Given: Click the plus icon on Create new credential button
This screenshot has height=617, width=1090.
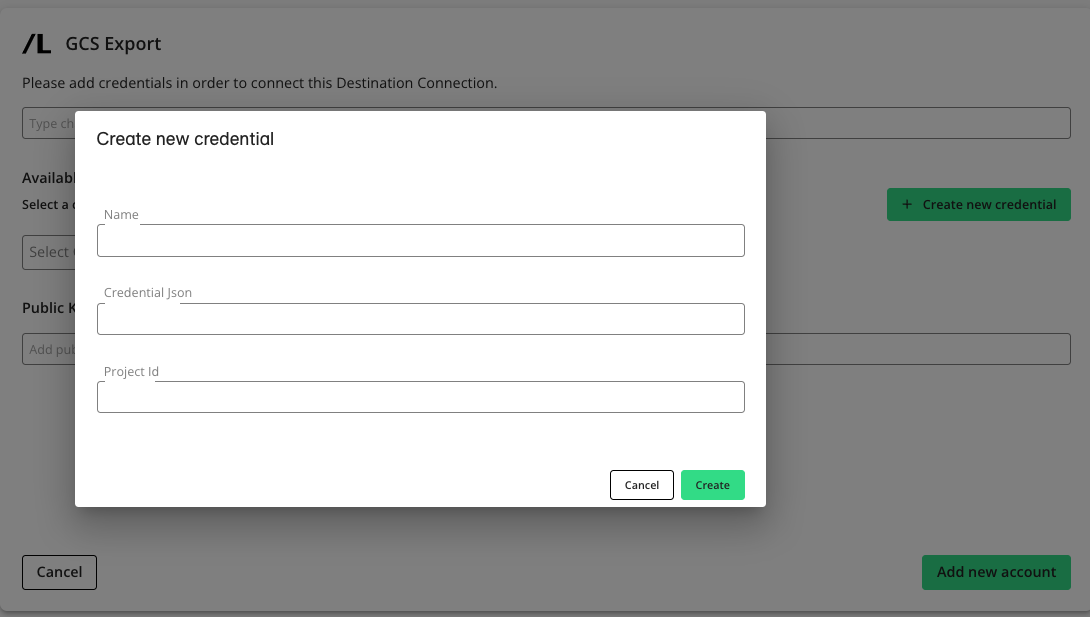Looking at the screenshot, I should click(907, 204).
